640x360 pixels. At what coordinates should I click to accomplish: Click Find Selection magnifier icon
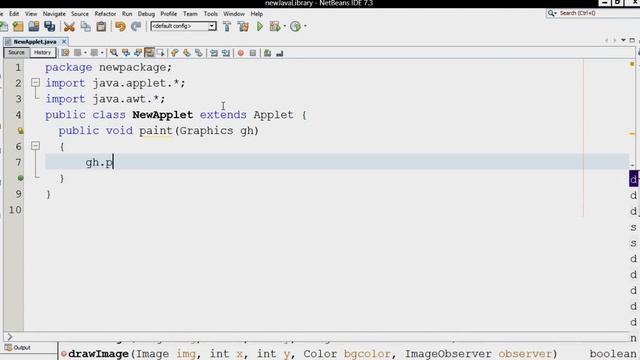(113, 53)
